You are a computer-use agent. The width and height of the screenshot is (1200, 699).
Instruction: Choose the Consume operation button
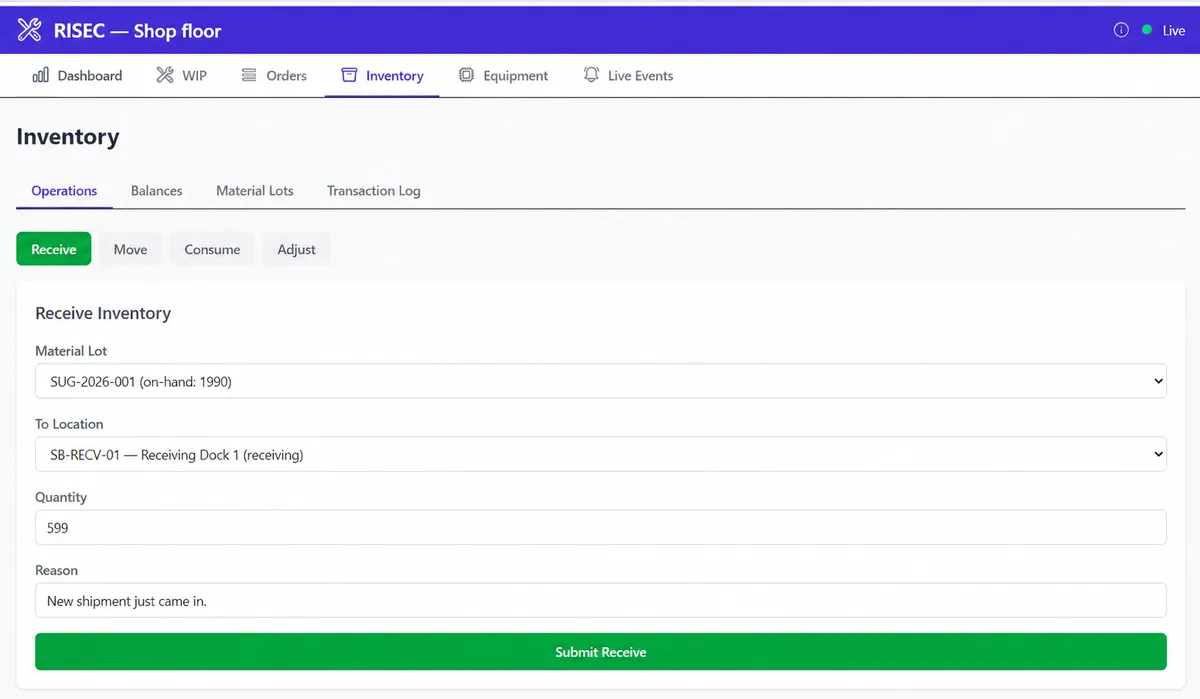[x=212, y=249]
